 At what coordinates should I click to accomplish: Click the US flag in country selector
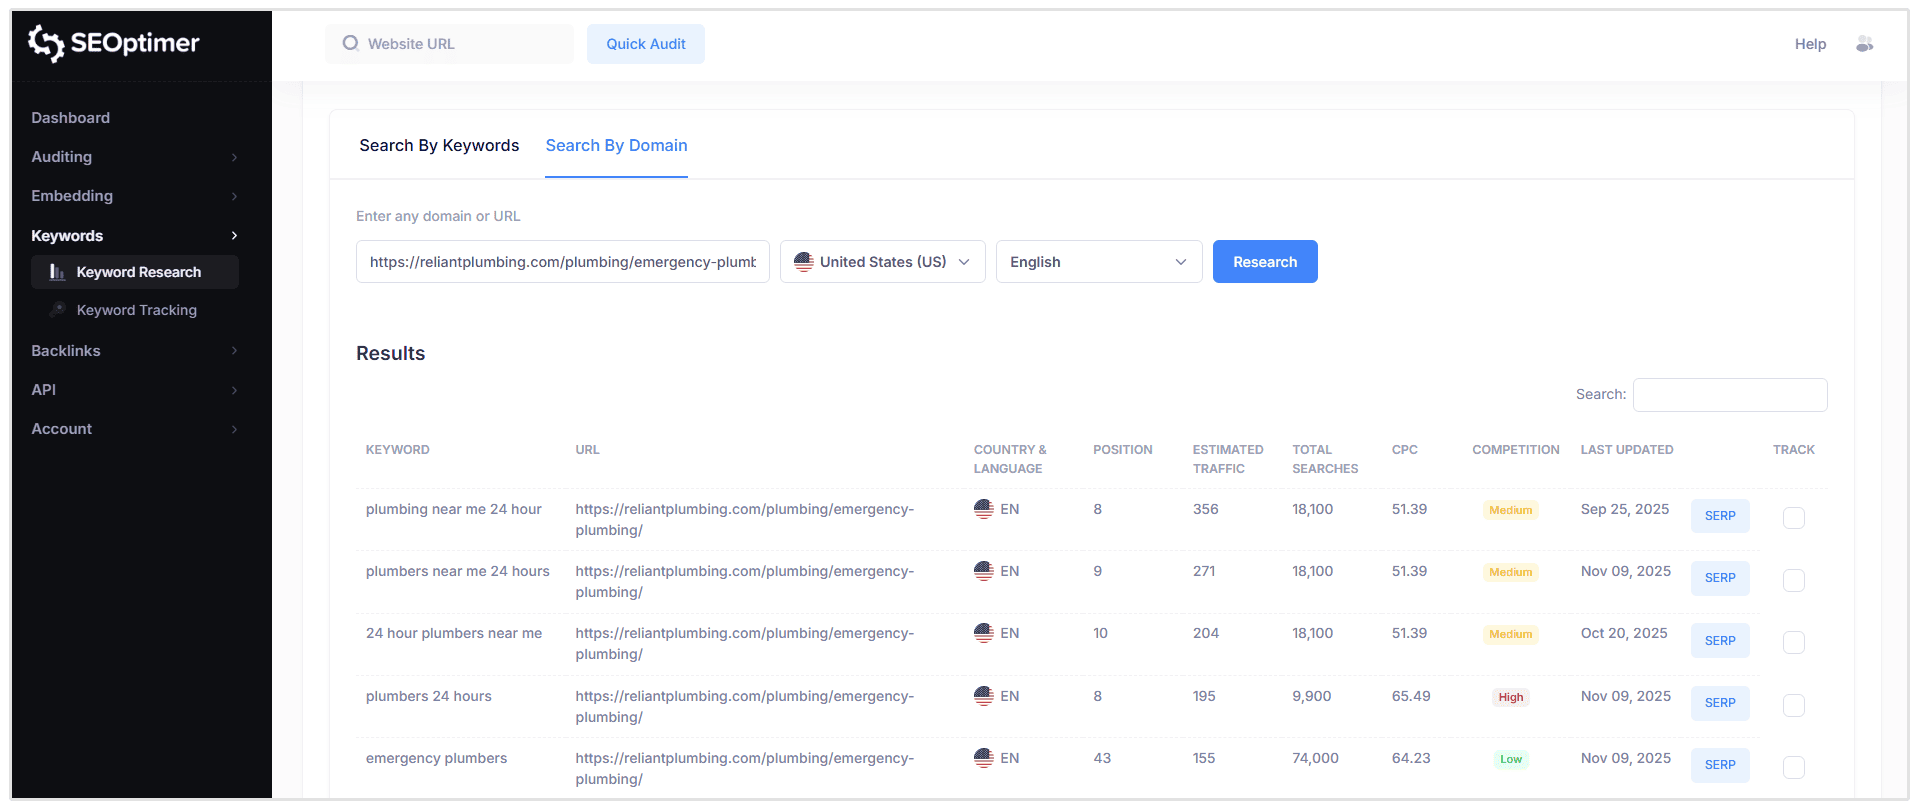pyautogui.click(x=803, y=262)
